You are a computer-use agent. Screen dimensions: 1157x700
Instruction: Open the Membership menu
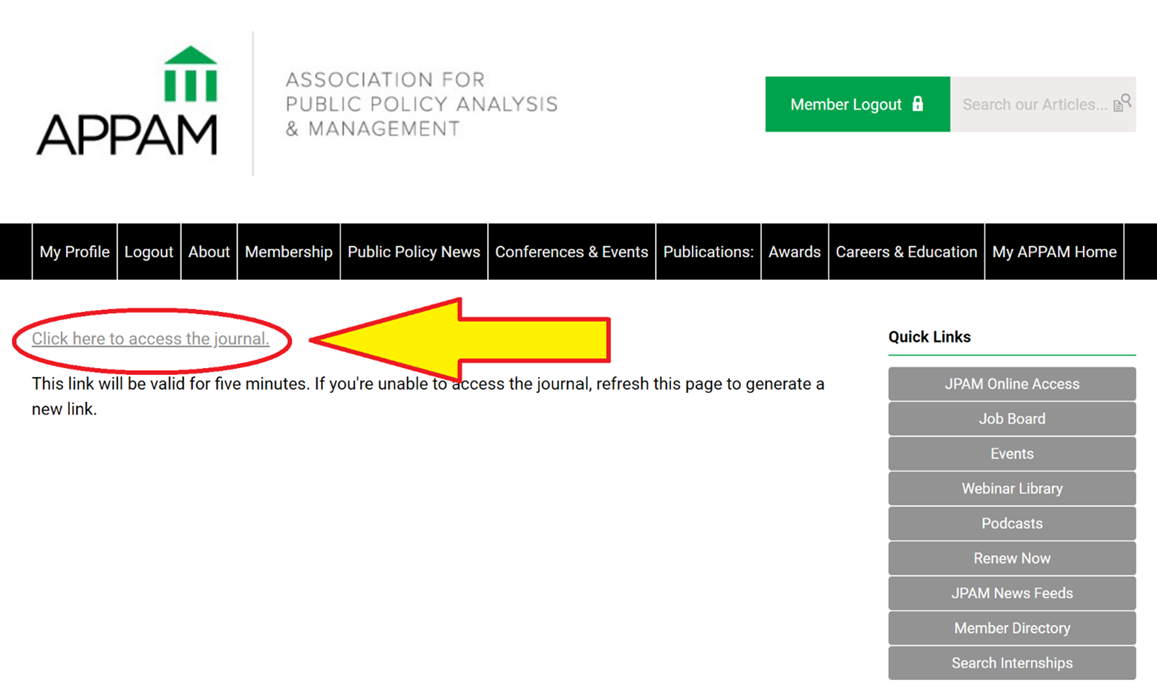pos(289,252)
